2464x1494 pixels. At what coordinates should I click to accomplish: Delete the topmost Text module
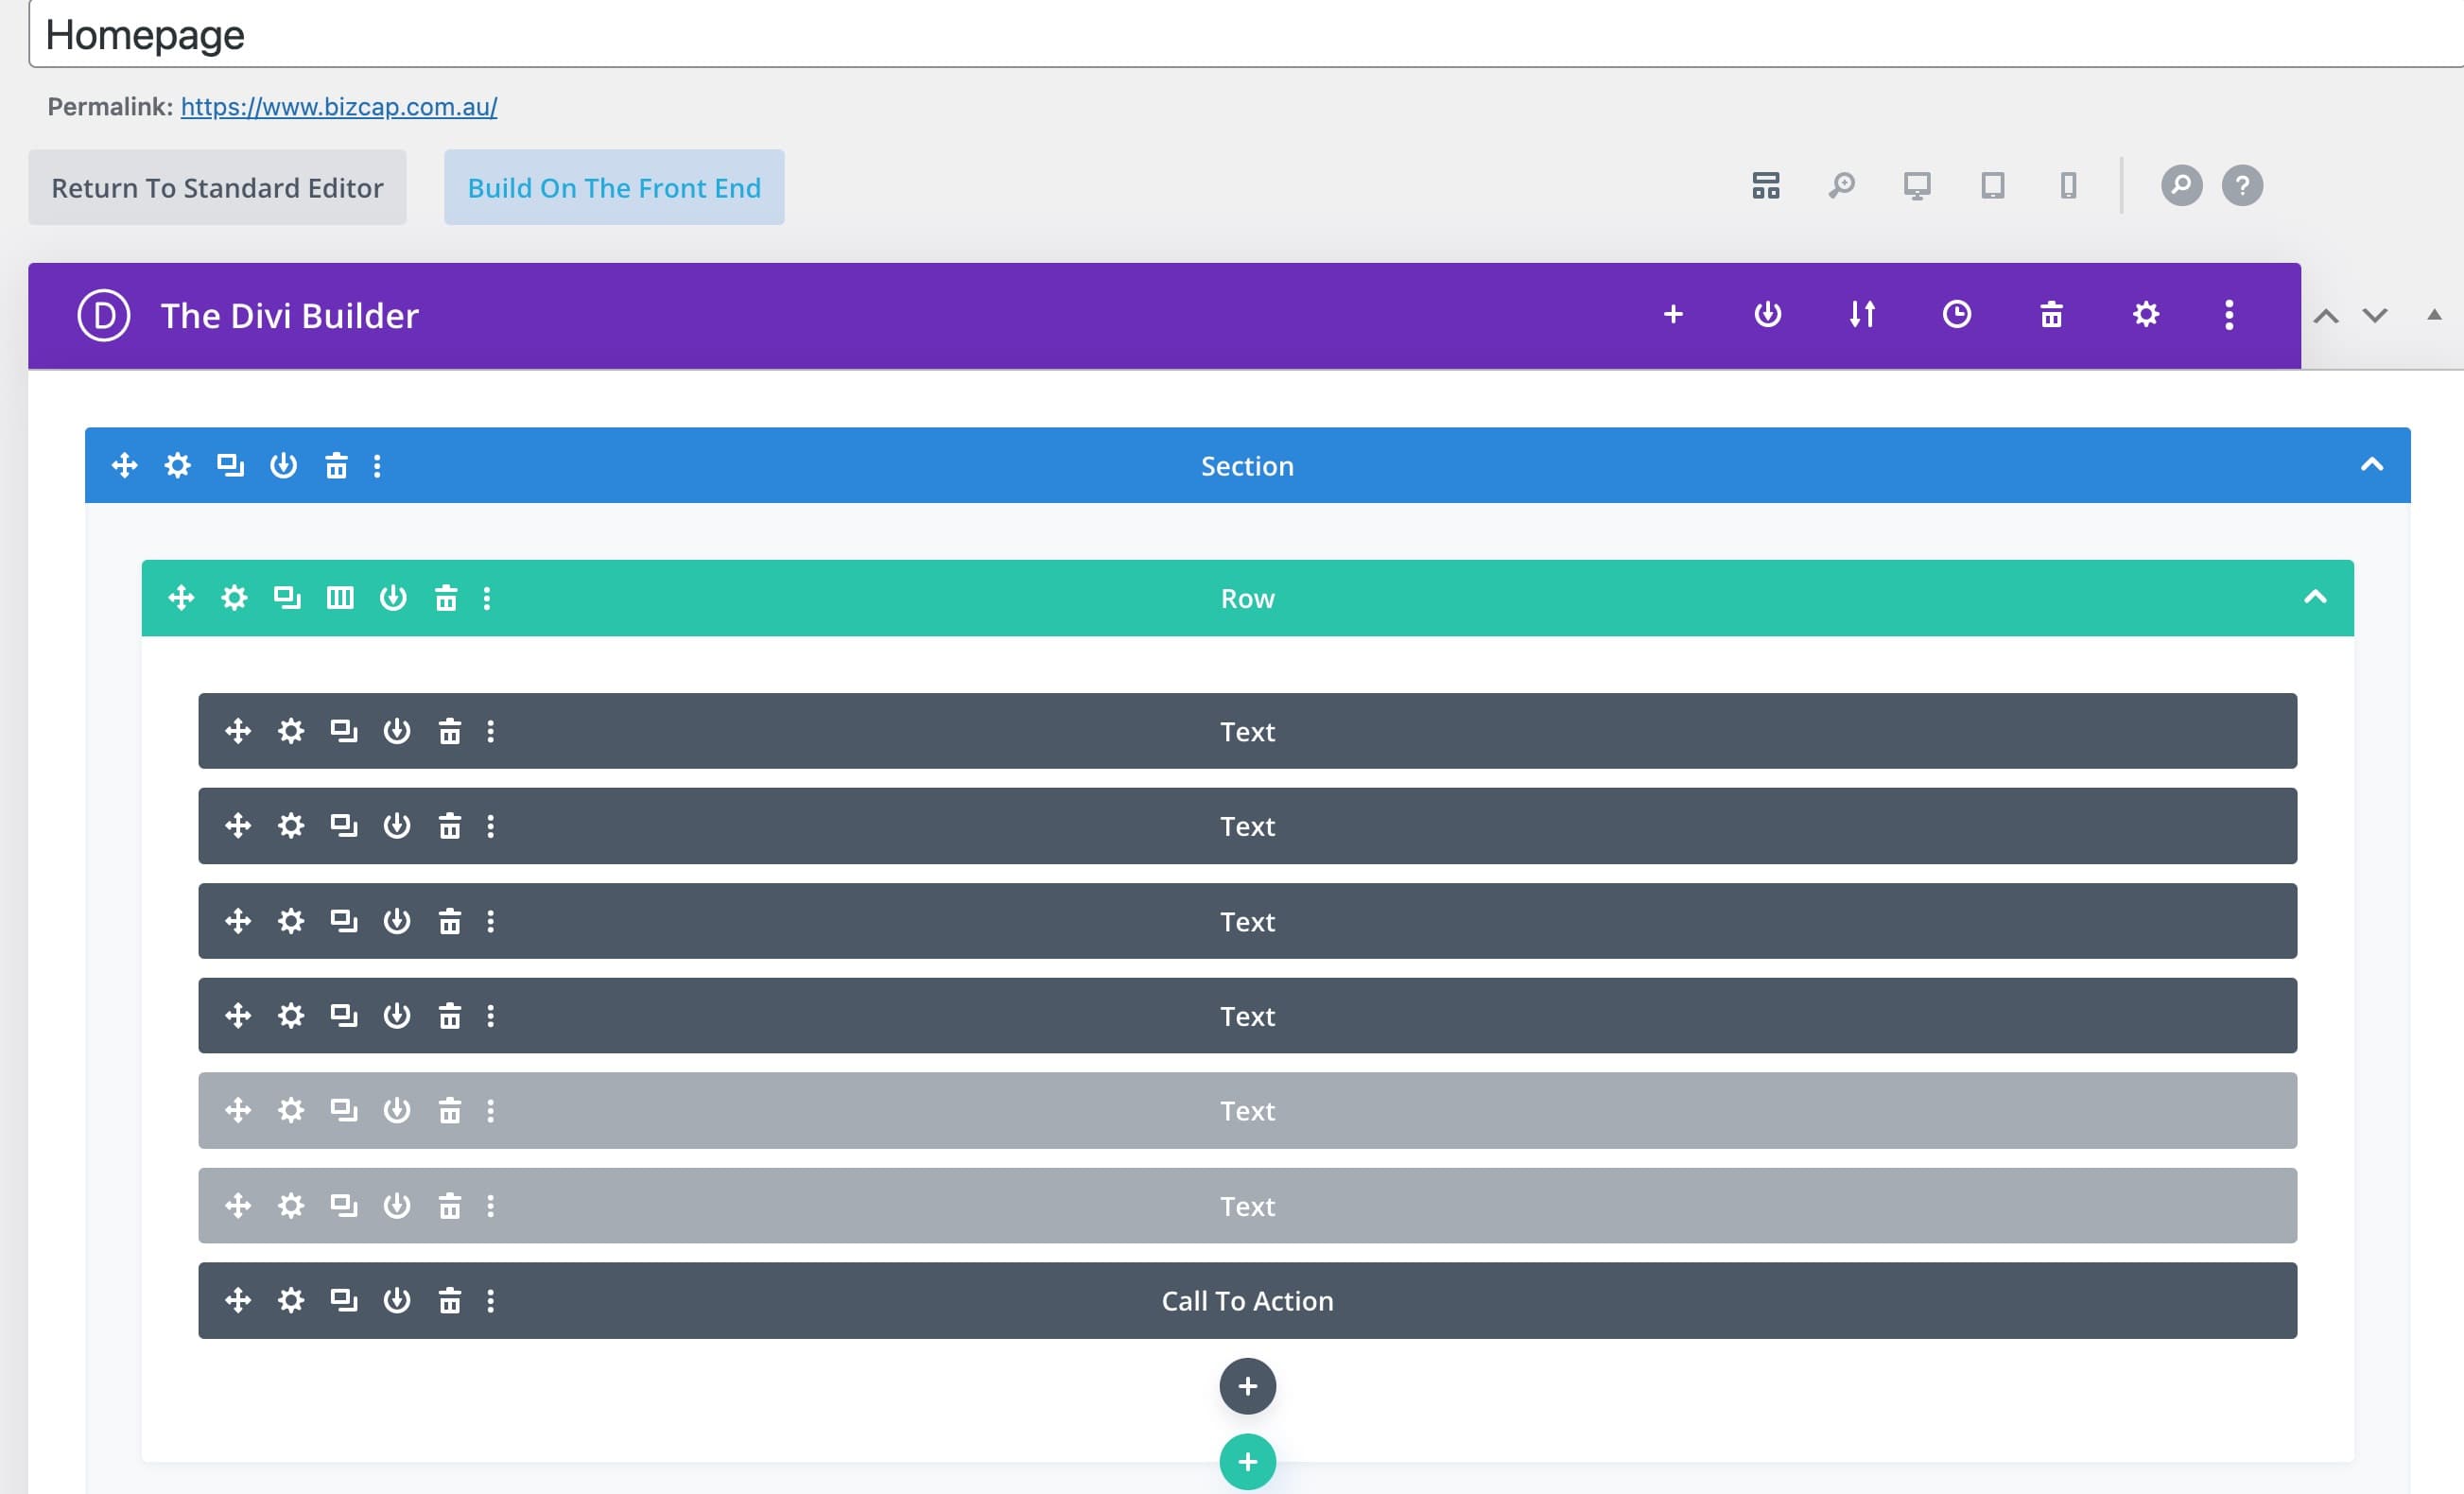450,731
